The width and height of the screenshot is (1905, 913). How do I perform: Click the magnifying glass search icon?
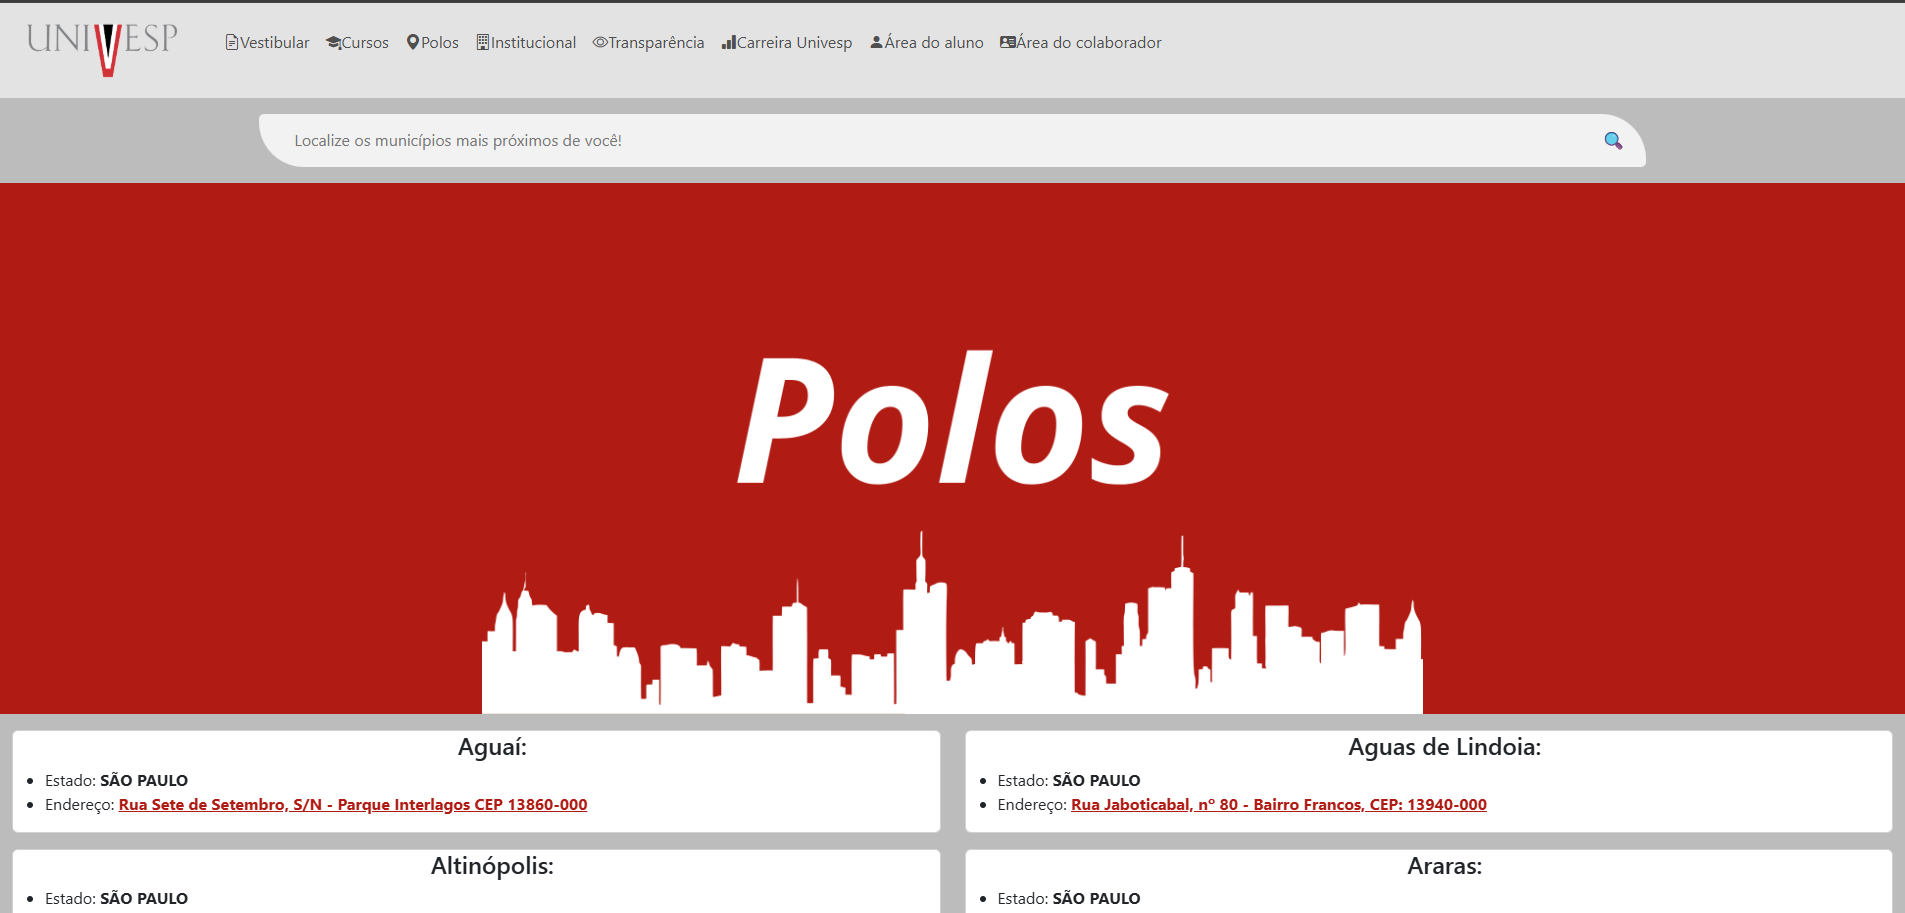pyautogui.click(x=1612, y=140)
